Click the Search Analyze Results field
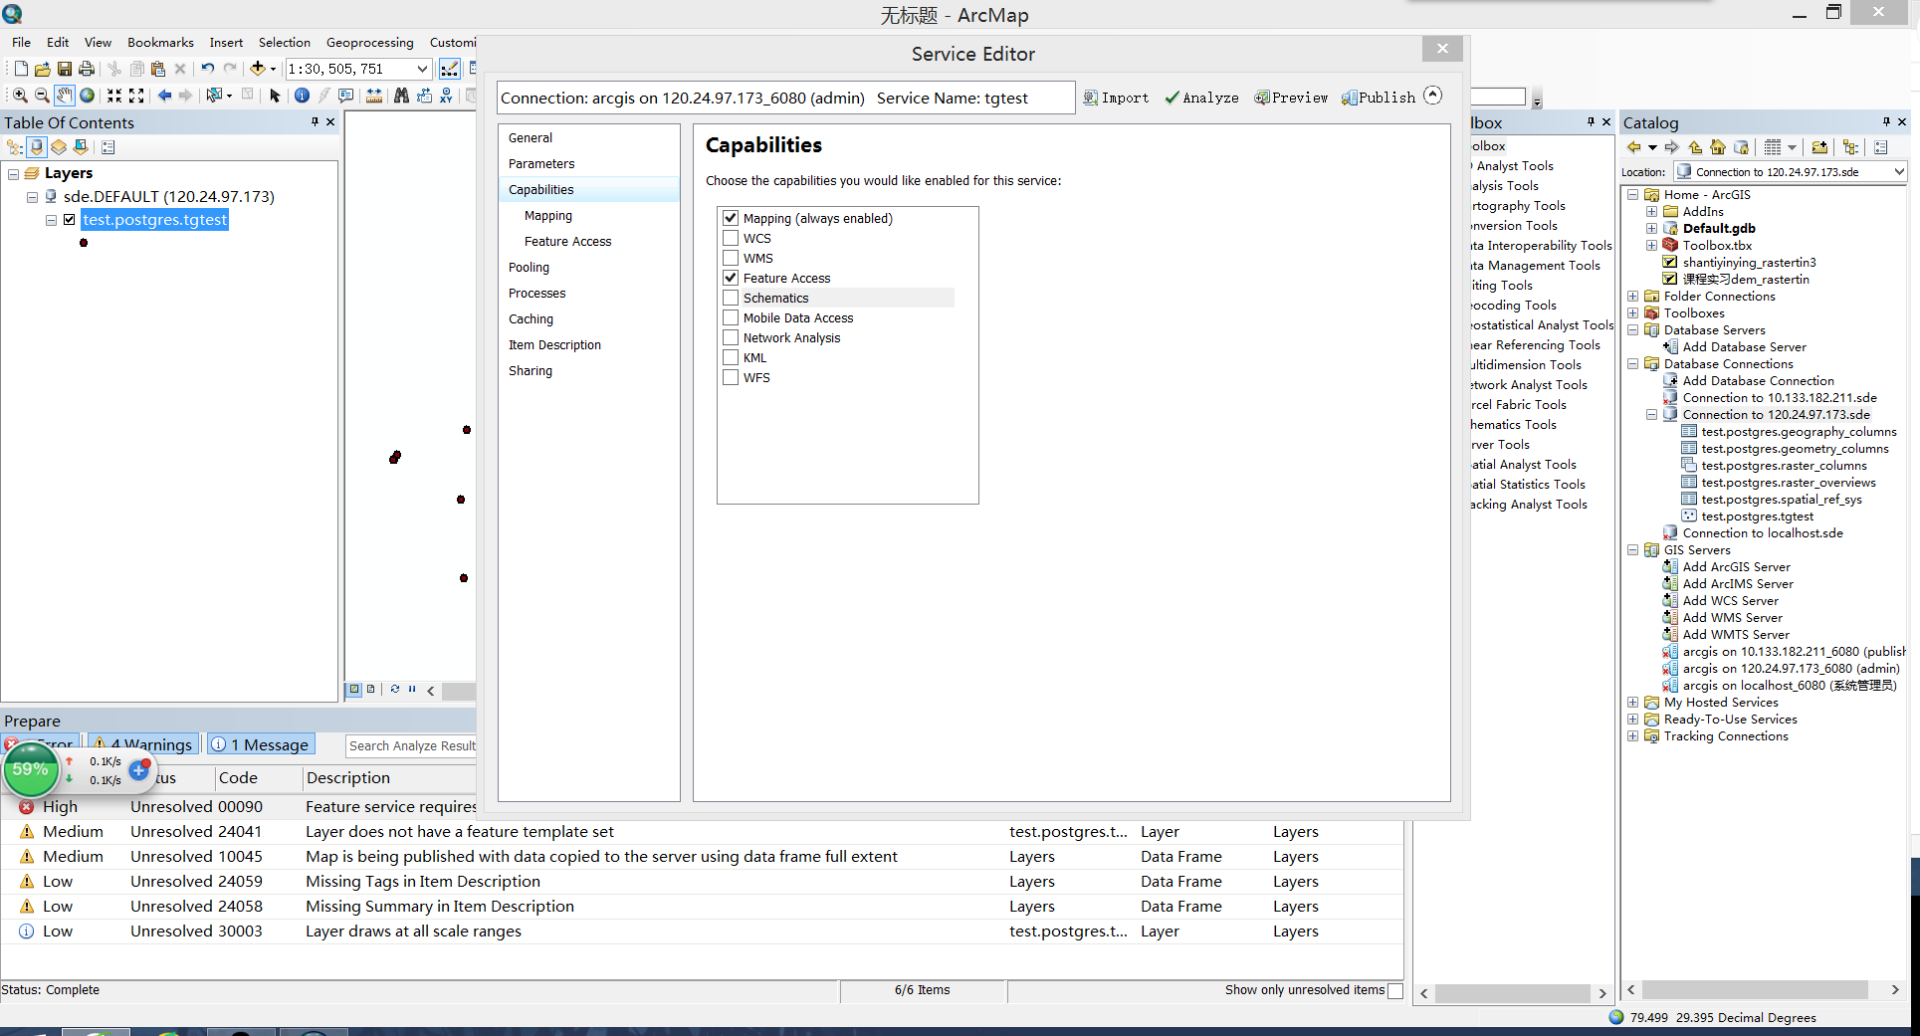1920x1036 pixels. pos(411,746)
